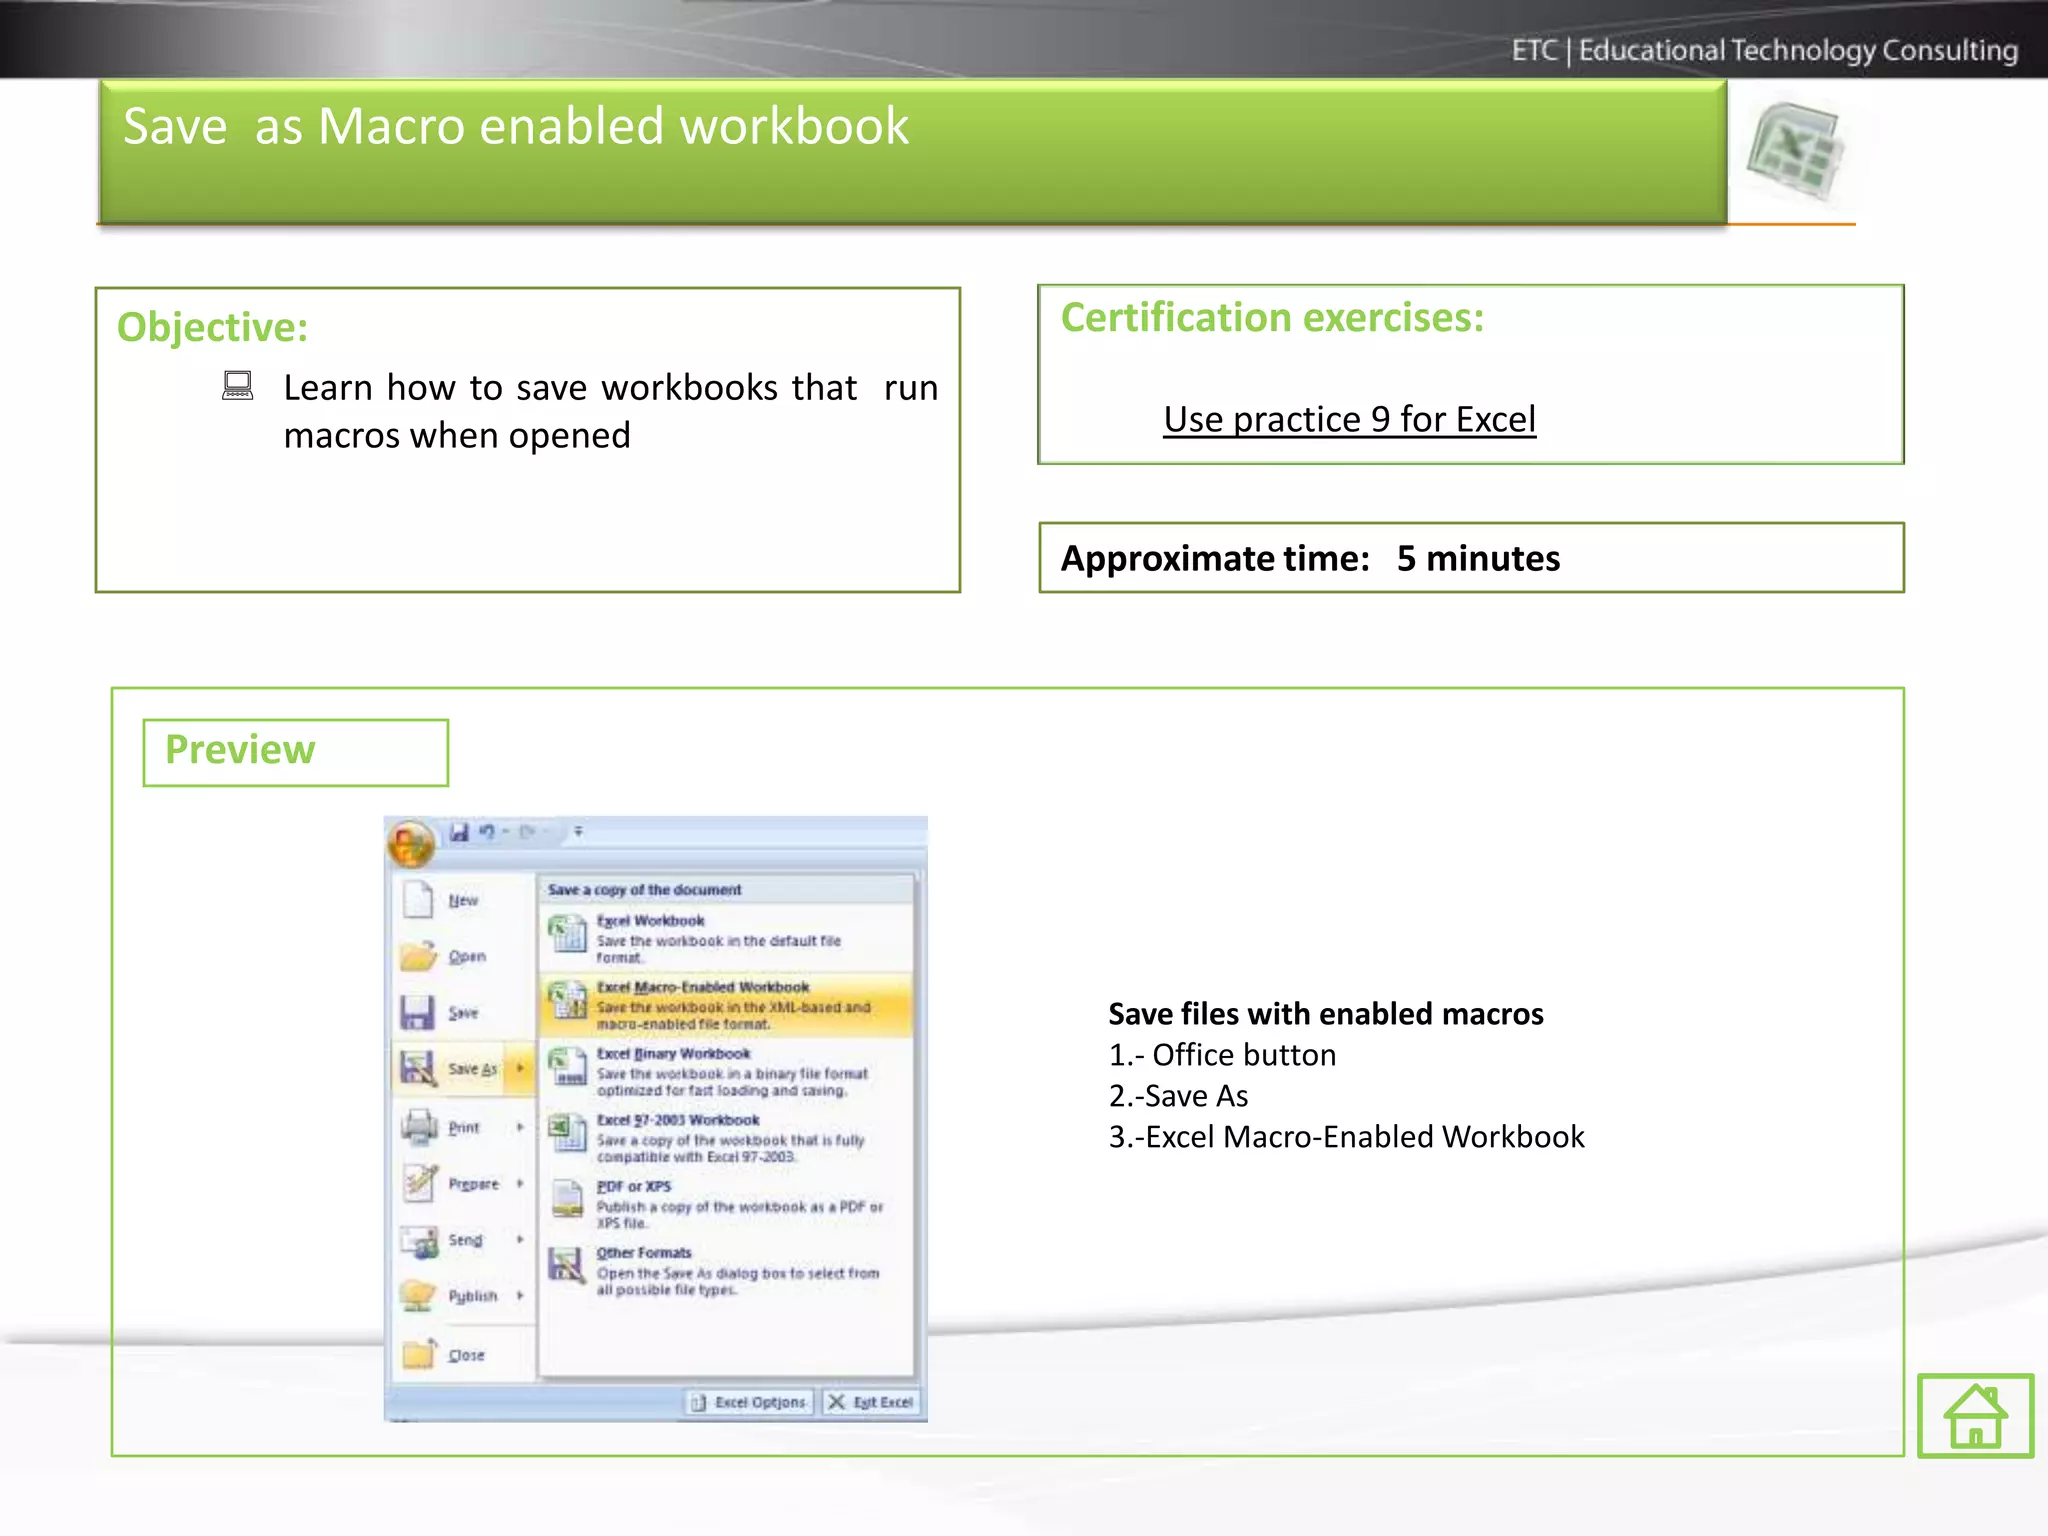This screenshot has height=1536, width=2048.
Task: Click the Excel Workbook format icon
Action: point(567,934)
